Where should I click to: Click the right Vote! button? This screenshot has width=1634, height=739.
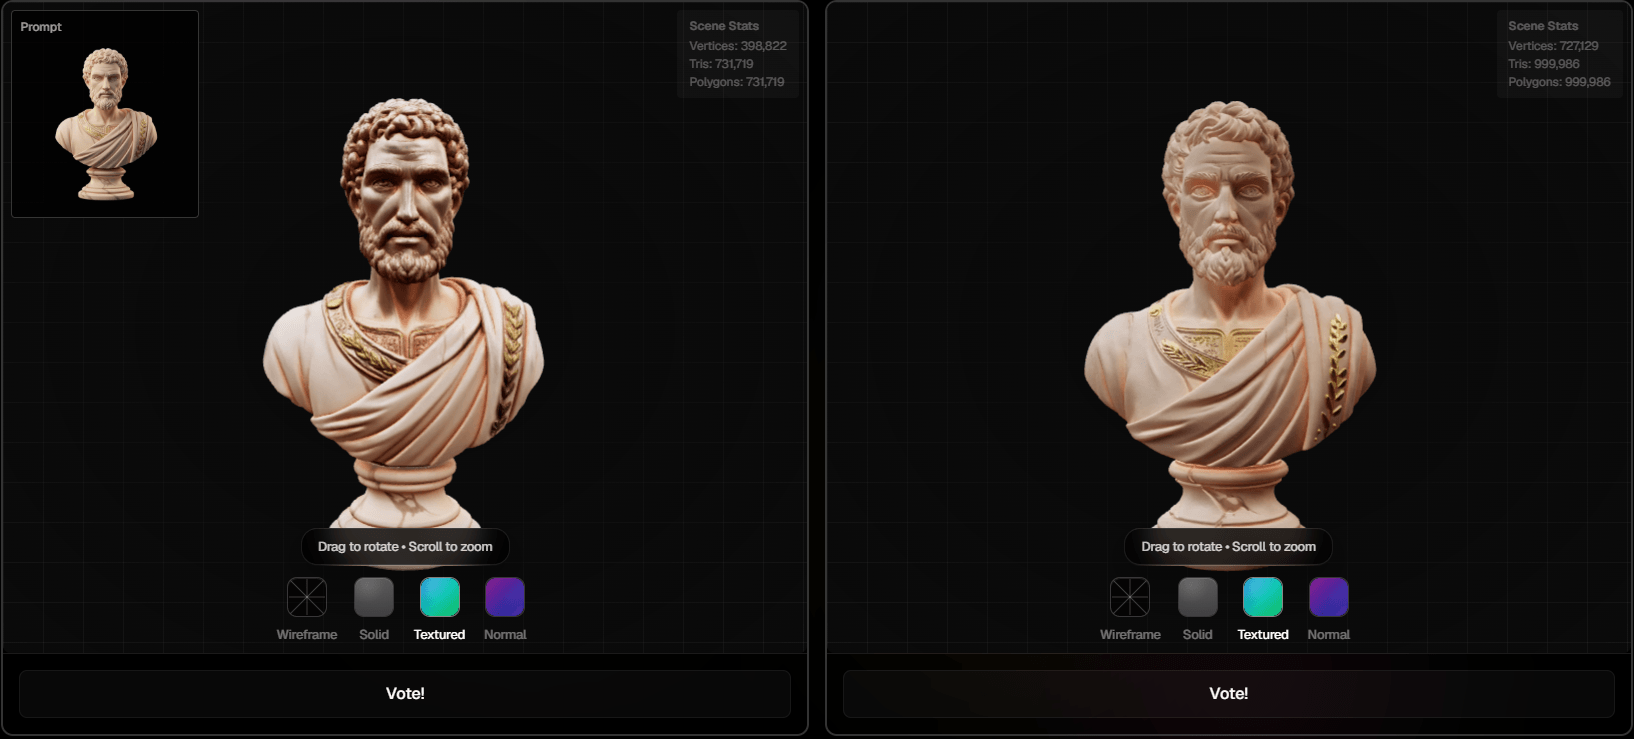1229,693
